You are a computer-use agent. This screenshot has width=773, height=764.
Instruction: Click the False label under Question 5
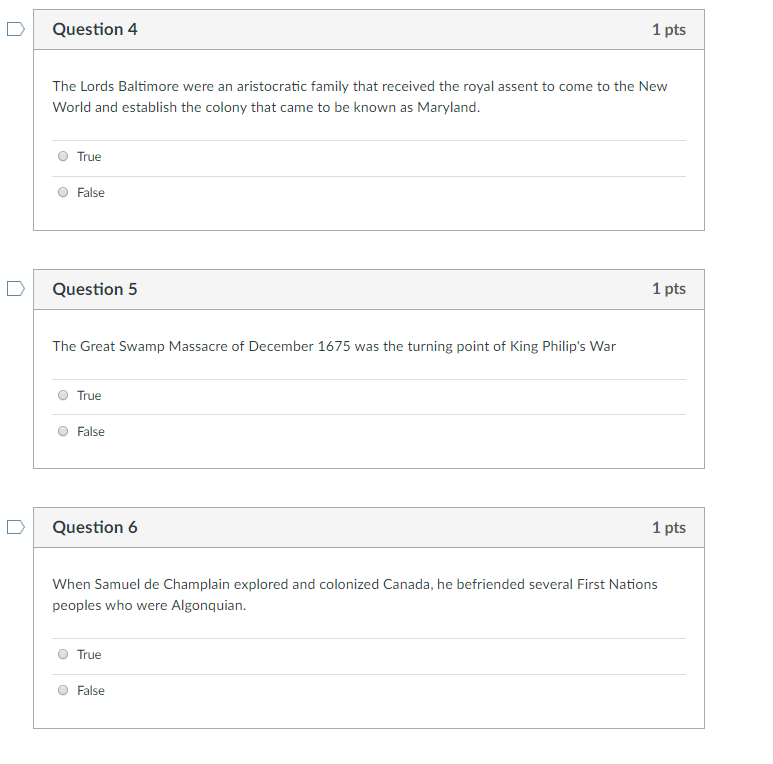pos(91,432)
